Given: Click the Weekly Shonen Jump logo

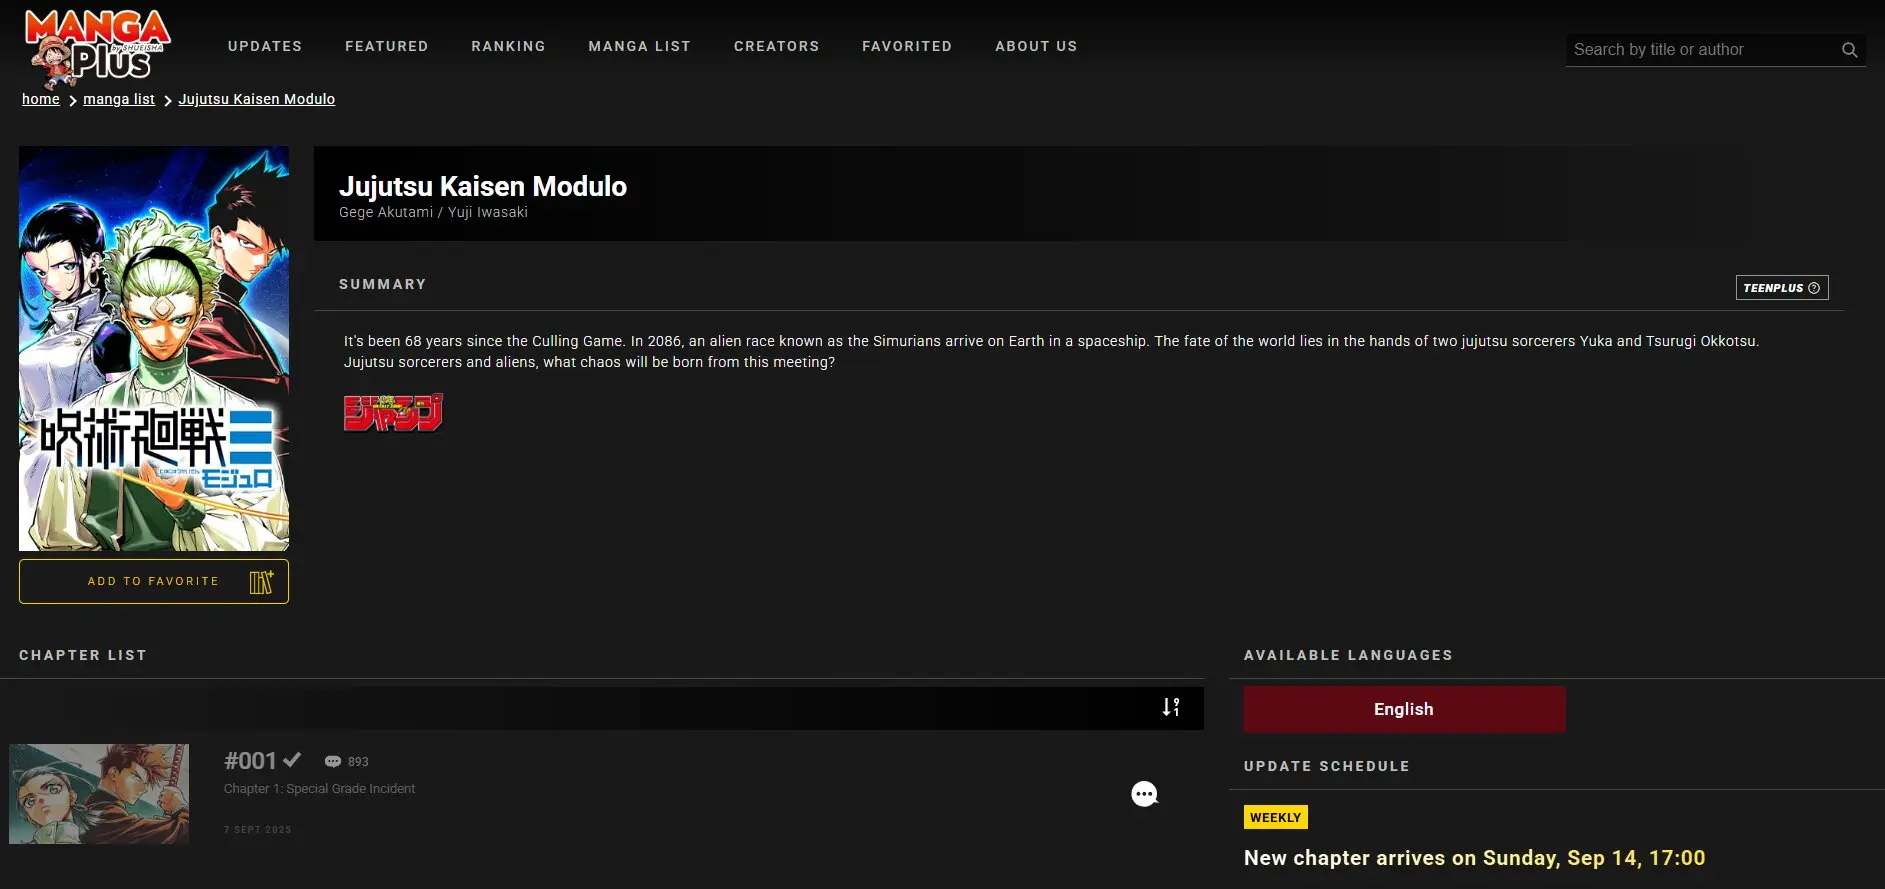Looking at the screenshot, I should [x=393, y=412].
